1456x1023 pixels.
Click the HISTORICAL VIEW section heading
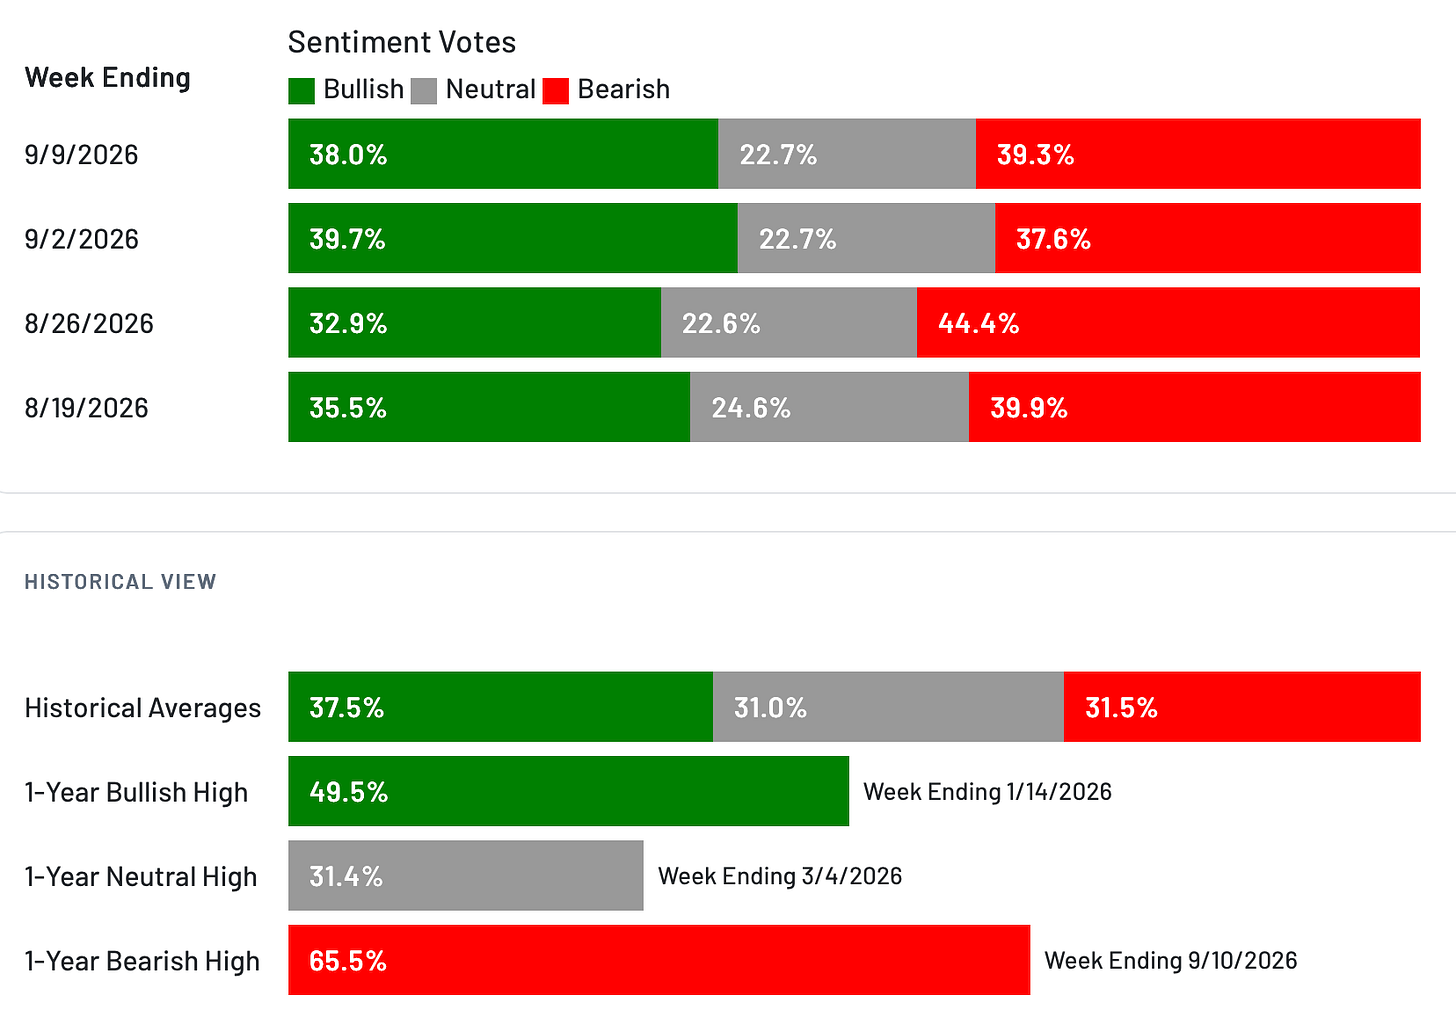[120, 582]
